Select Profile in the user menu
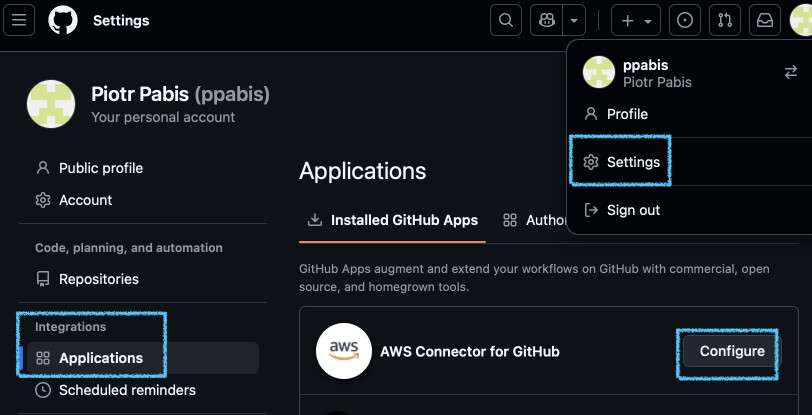Image resolution: width=812 pixels, height=415 pixels. click(x=627, y=114)
